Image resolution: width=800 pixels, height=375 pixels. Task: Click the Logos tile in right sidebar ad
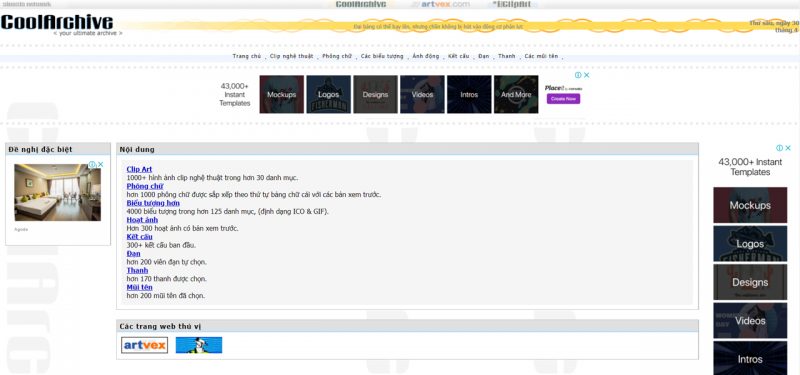(750, 244)
